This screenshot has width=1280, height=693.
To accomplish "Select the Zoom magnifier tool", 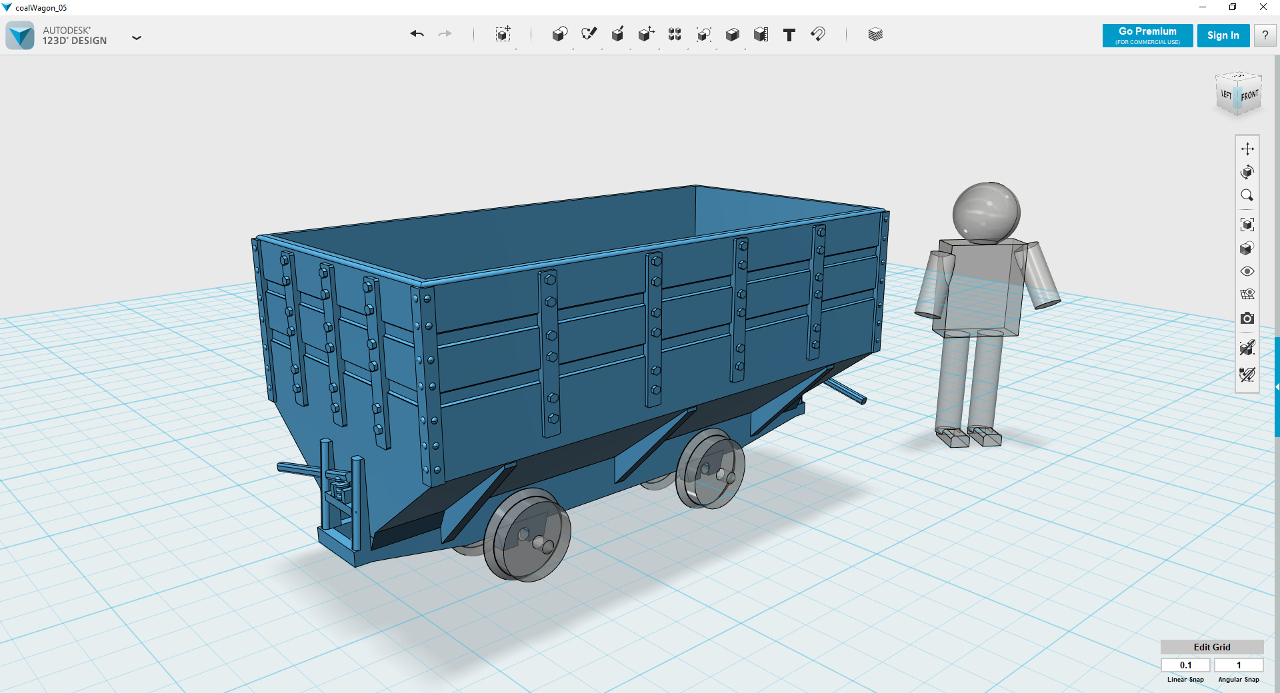I will 1247,196.
